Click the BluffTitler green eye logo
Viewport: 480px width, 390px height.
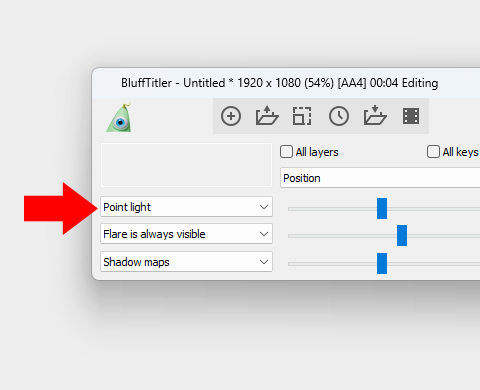pyautogui.click(x=119, y=118)
